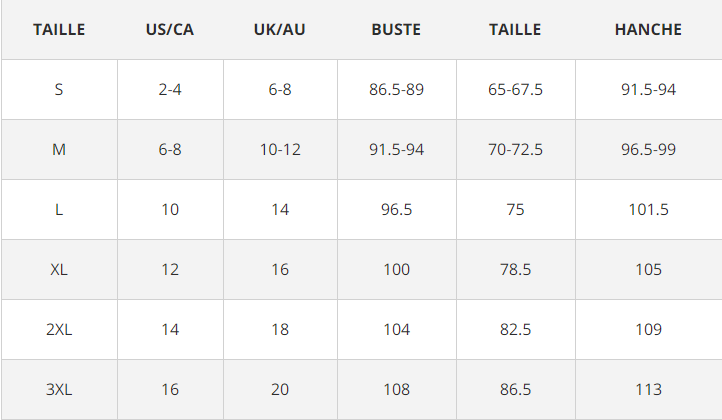This screenshot has width=722, height=420.
Task: Click the 2-4 US/CA cell
Action: tap(169, 89)
